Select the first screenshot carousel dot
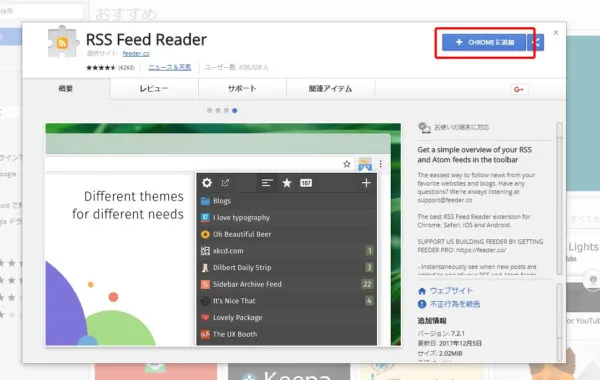Screen dimensions: 600x380 [x=209, y=111]
